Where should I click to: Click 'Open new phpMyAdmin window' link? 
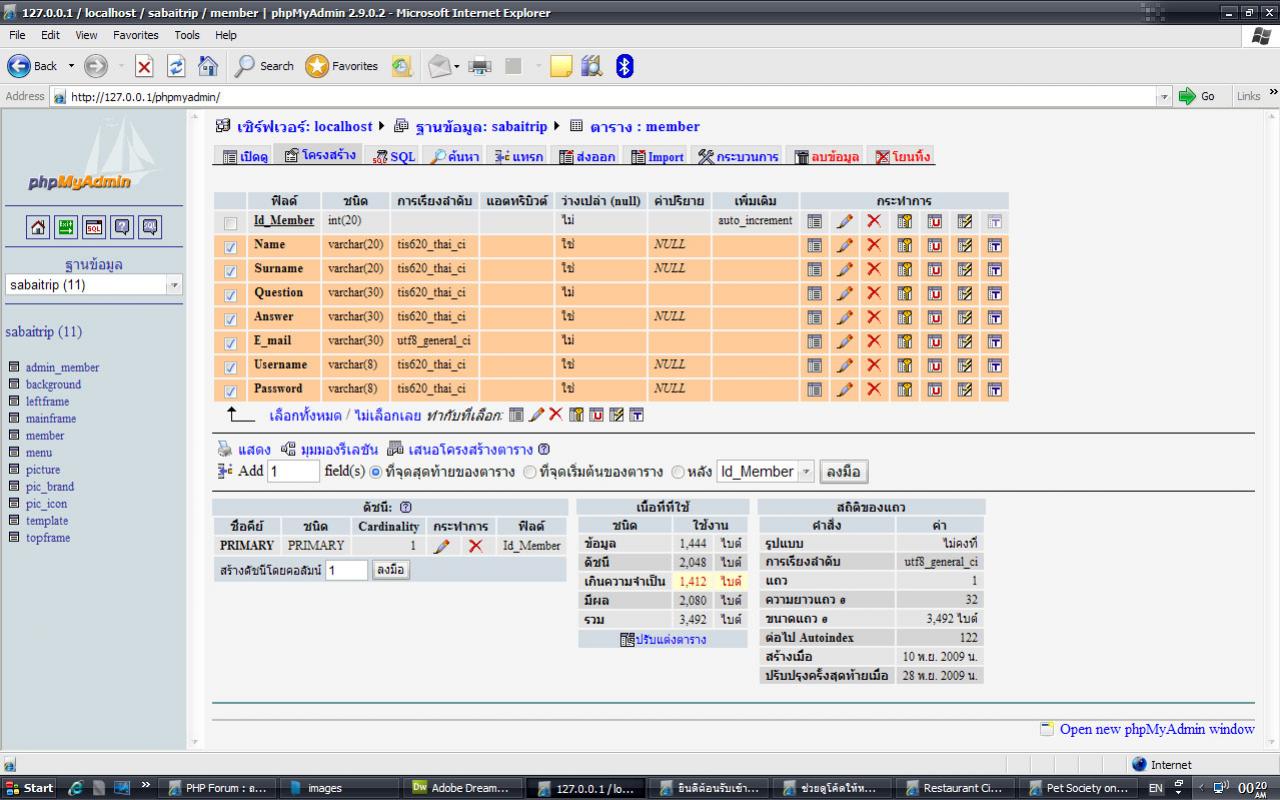pos(1156,729)
